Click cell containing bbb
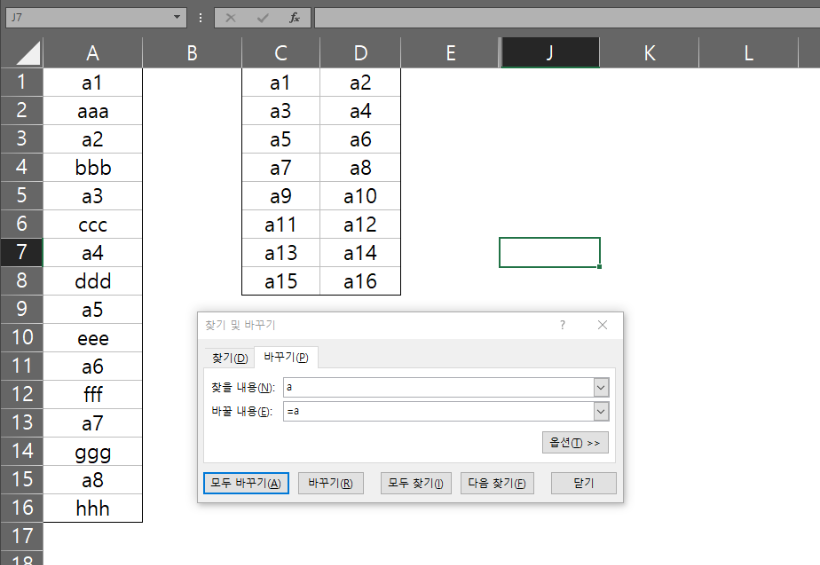Image resolution: width=820 pixels, height=565 pixels. tap(93, 167)
